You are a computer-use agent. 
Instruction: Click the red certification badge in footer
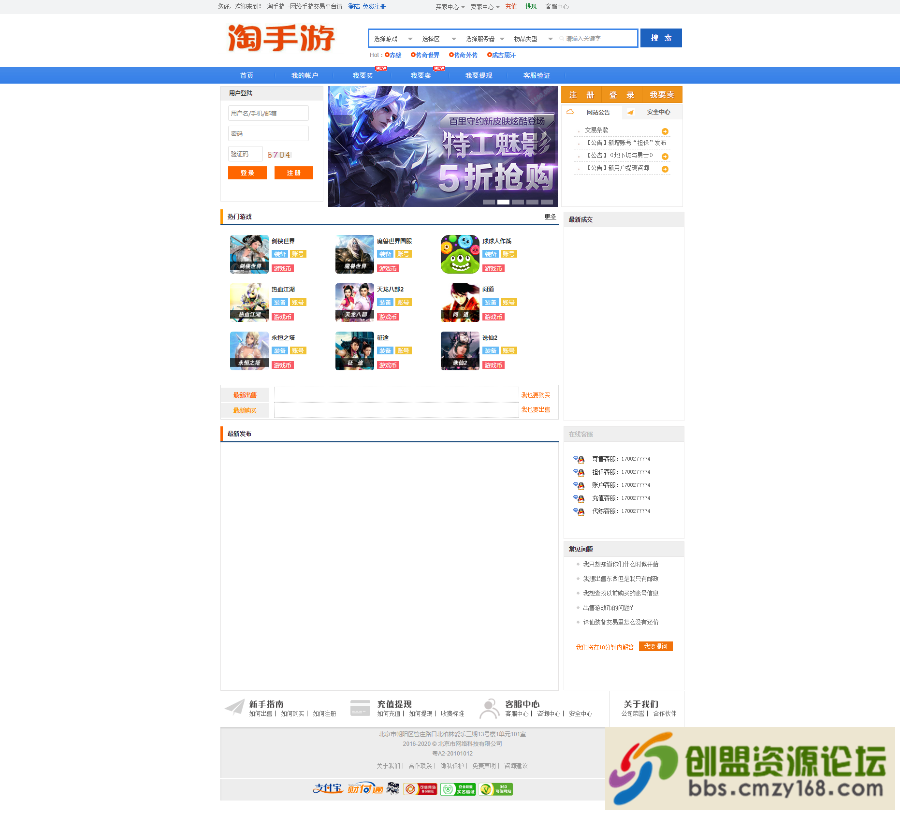[420, 789]
